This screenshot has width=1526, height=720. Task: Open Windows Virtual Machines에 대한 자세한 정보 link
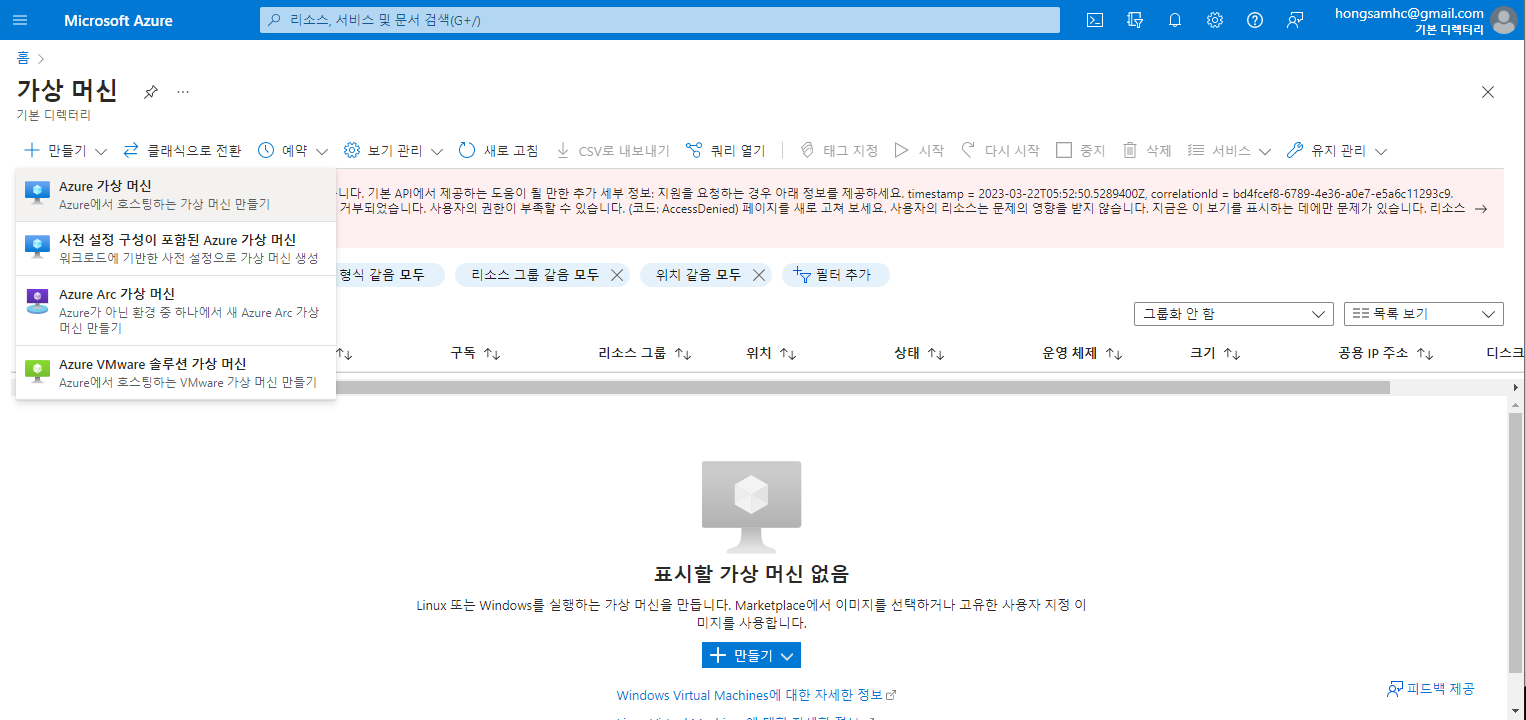pyautogui.click(x=756, y=695)
